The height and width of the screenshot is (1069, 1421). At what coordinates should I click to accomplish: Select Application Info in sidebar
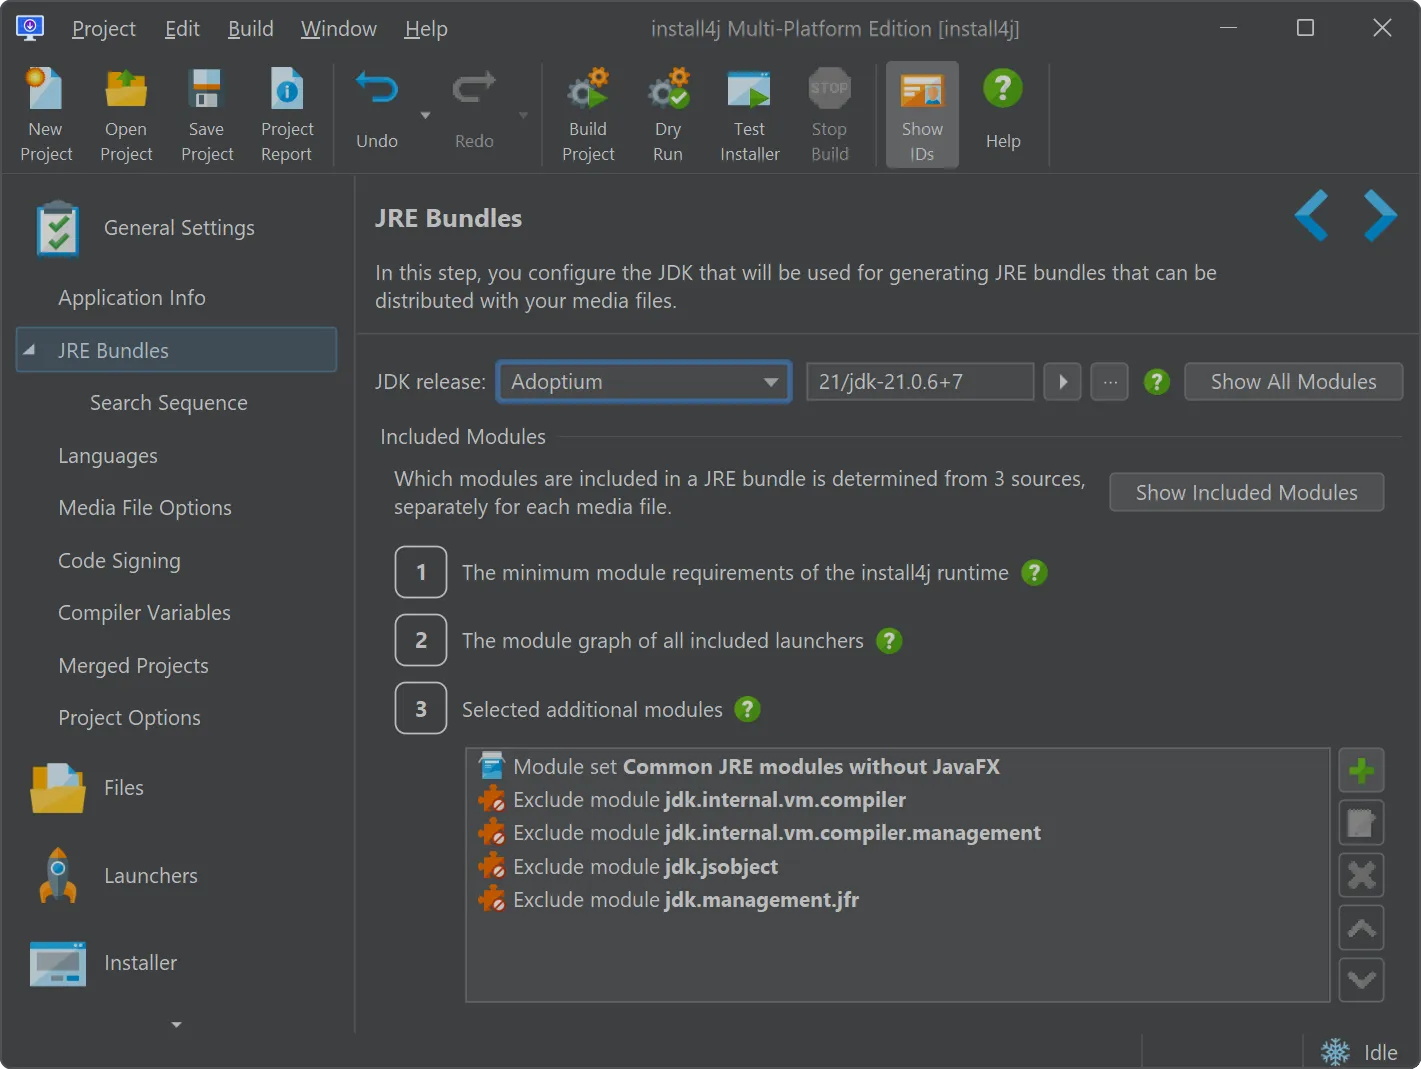tap(132, 298)
